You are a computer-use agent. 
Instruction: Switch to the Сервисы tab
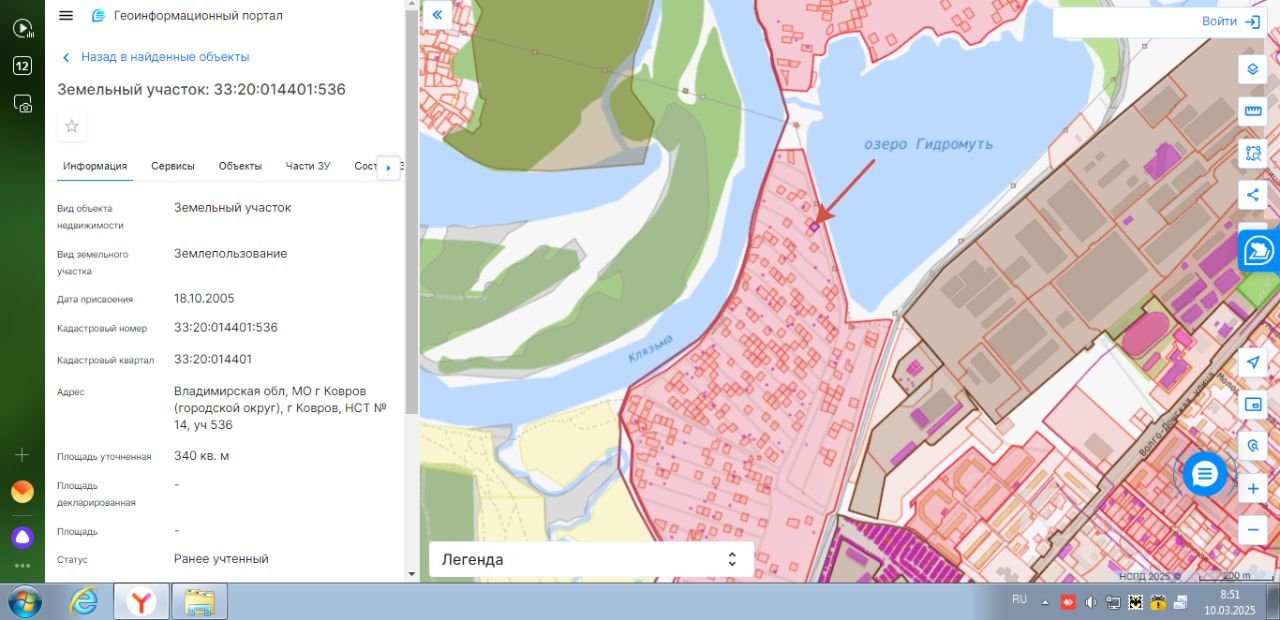[173, 166]
